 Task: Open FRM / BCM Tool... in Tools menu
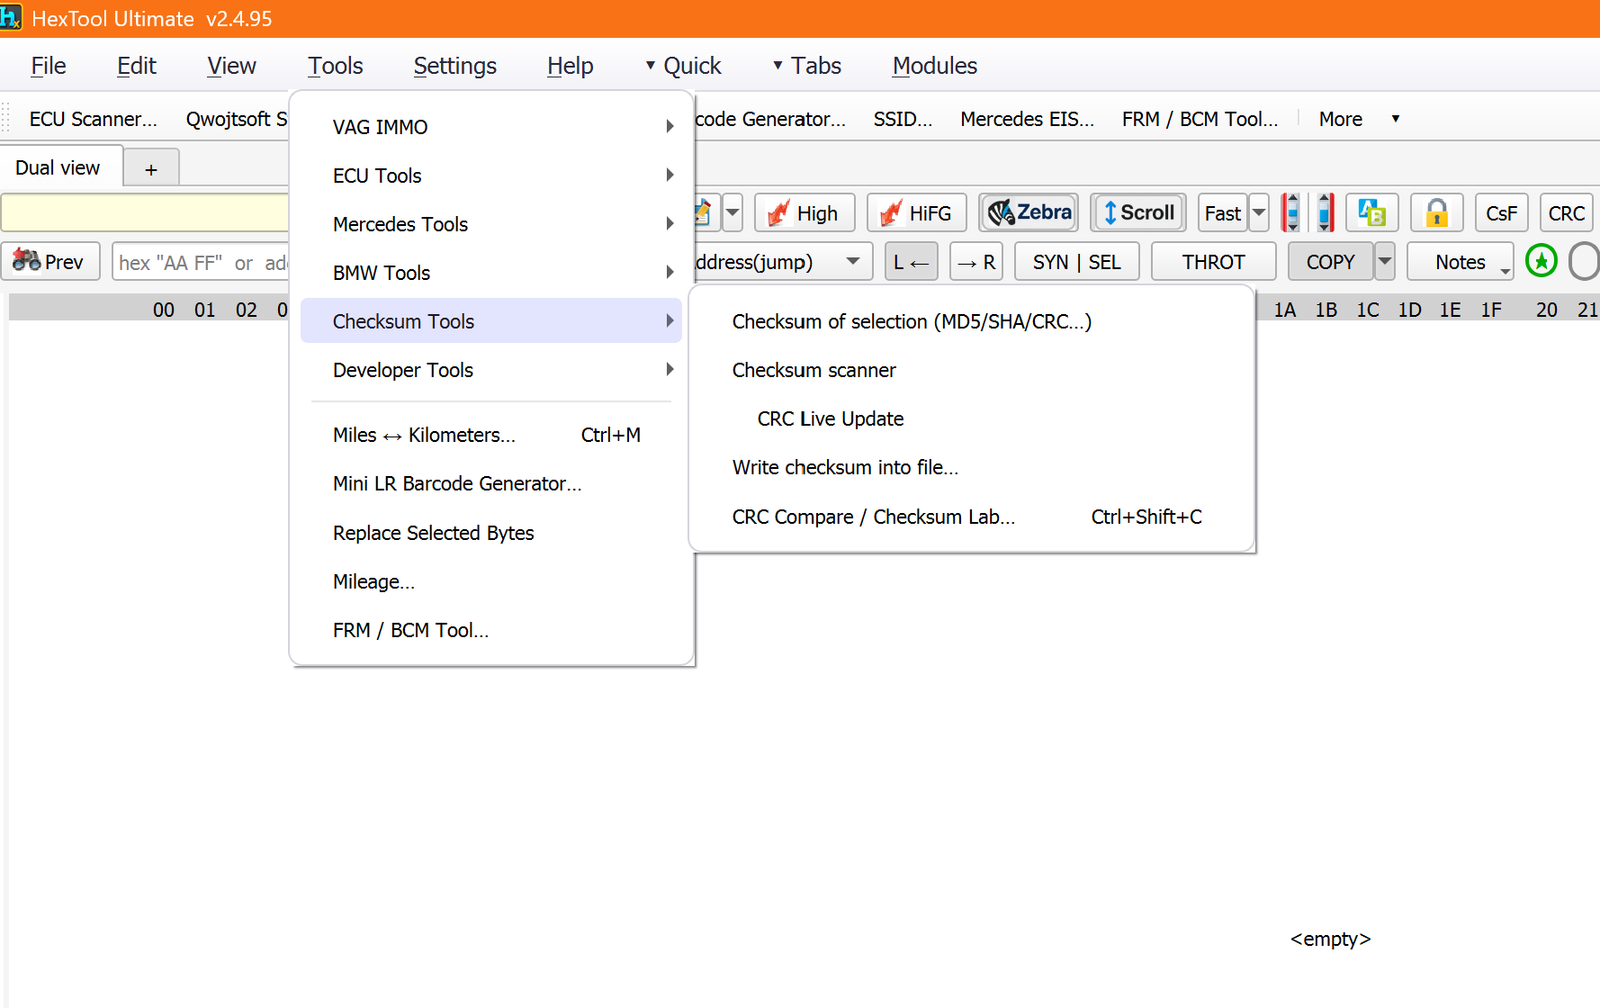(491, 631)
